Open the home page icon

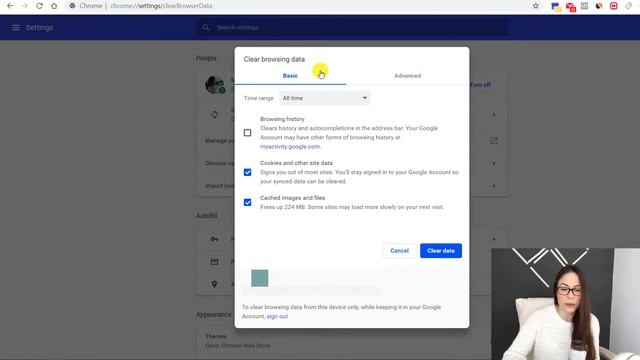pyautogui.click(x=54, y=6)
